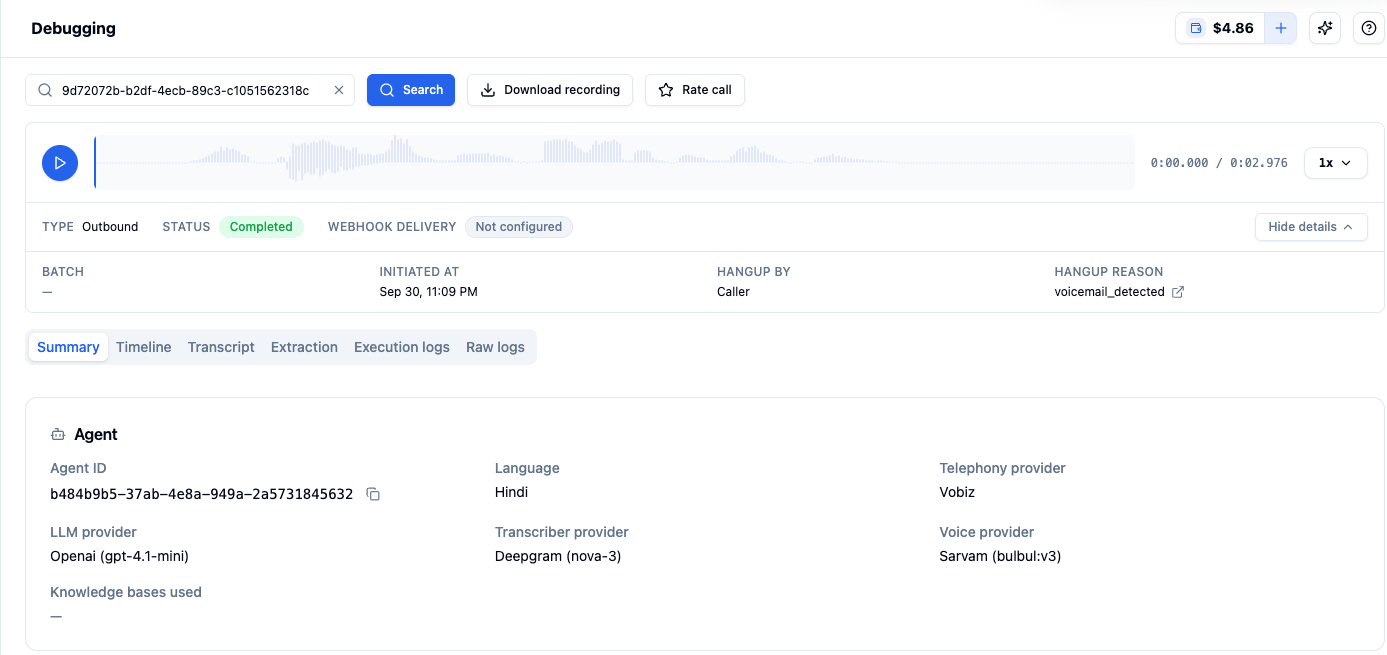Click the Sarvam (bulbul:v3) value
1387x655 pixels.
click(1000, 556)
